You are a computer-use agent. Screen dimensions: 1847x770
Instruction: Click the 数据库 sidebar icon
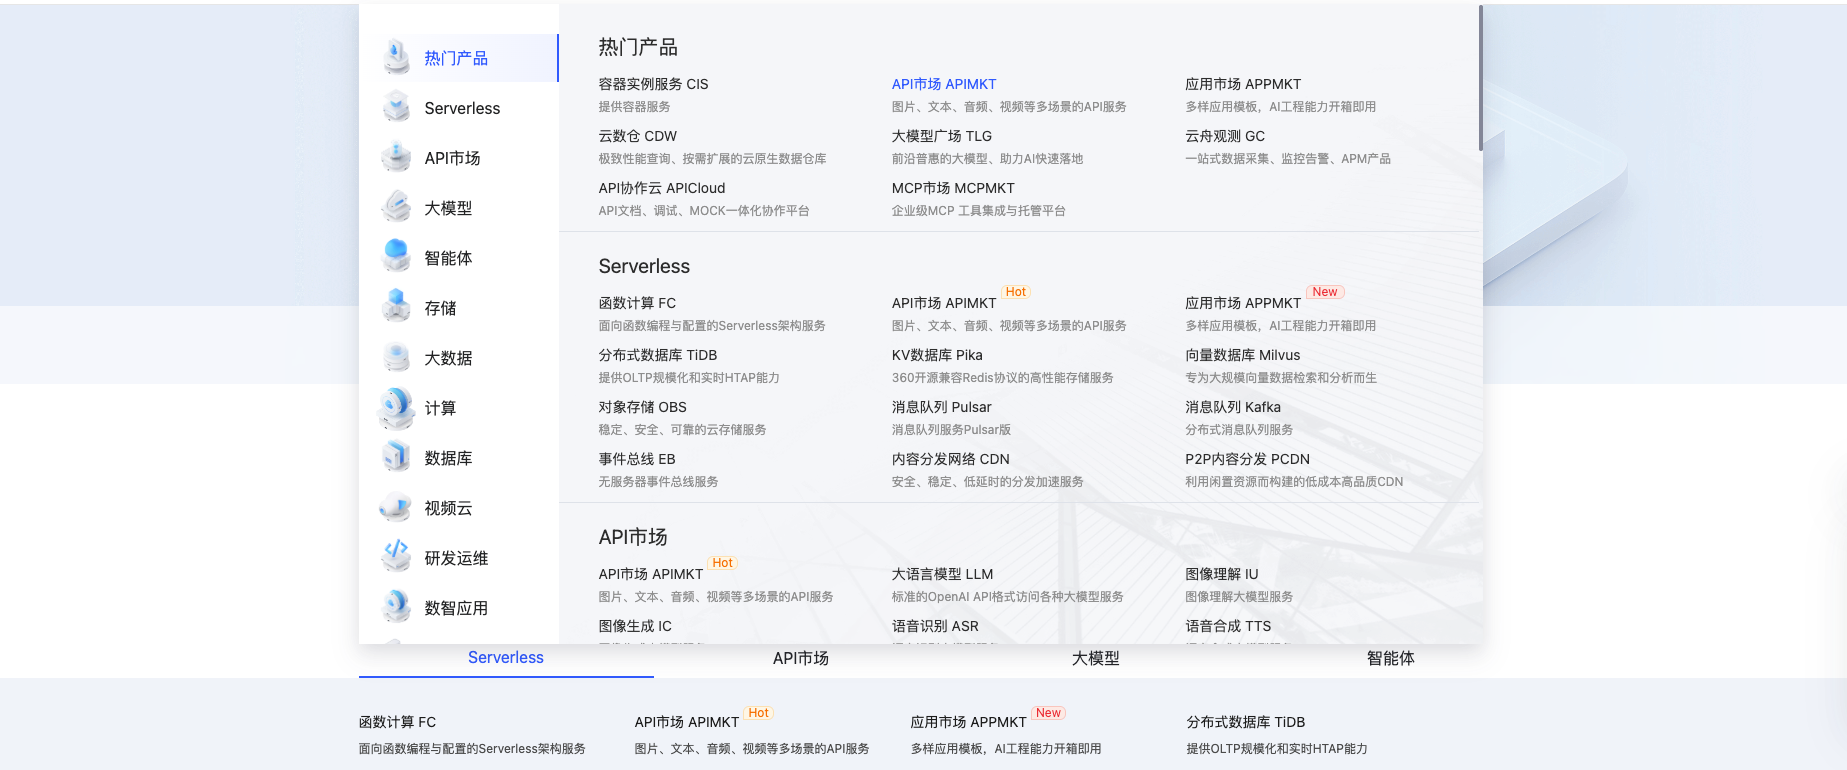(397, 458)
